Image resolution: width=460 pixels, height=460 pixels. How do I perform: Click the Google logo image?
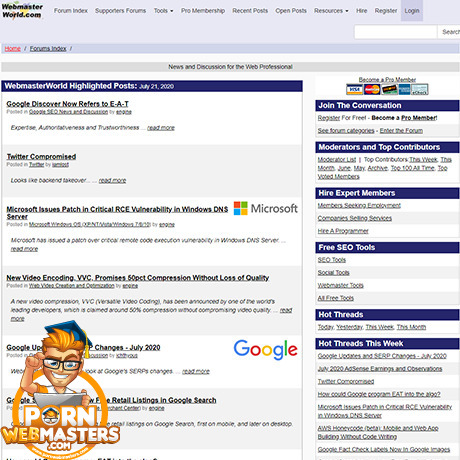click(x=265, y=350)
